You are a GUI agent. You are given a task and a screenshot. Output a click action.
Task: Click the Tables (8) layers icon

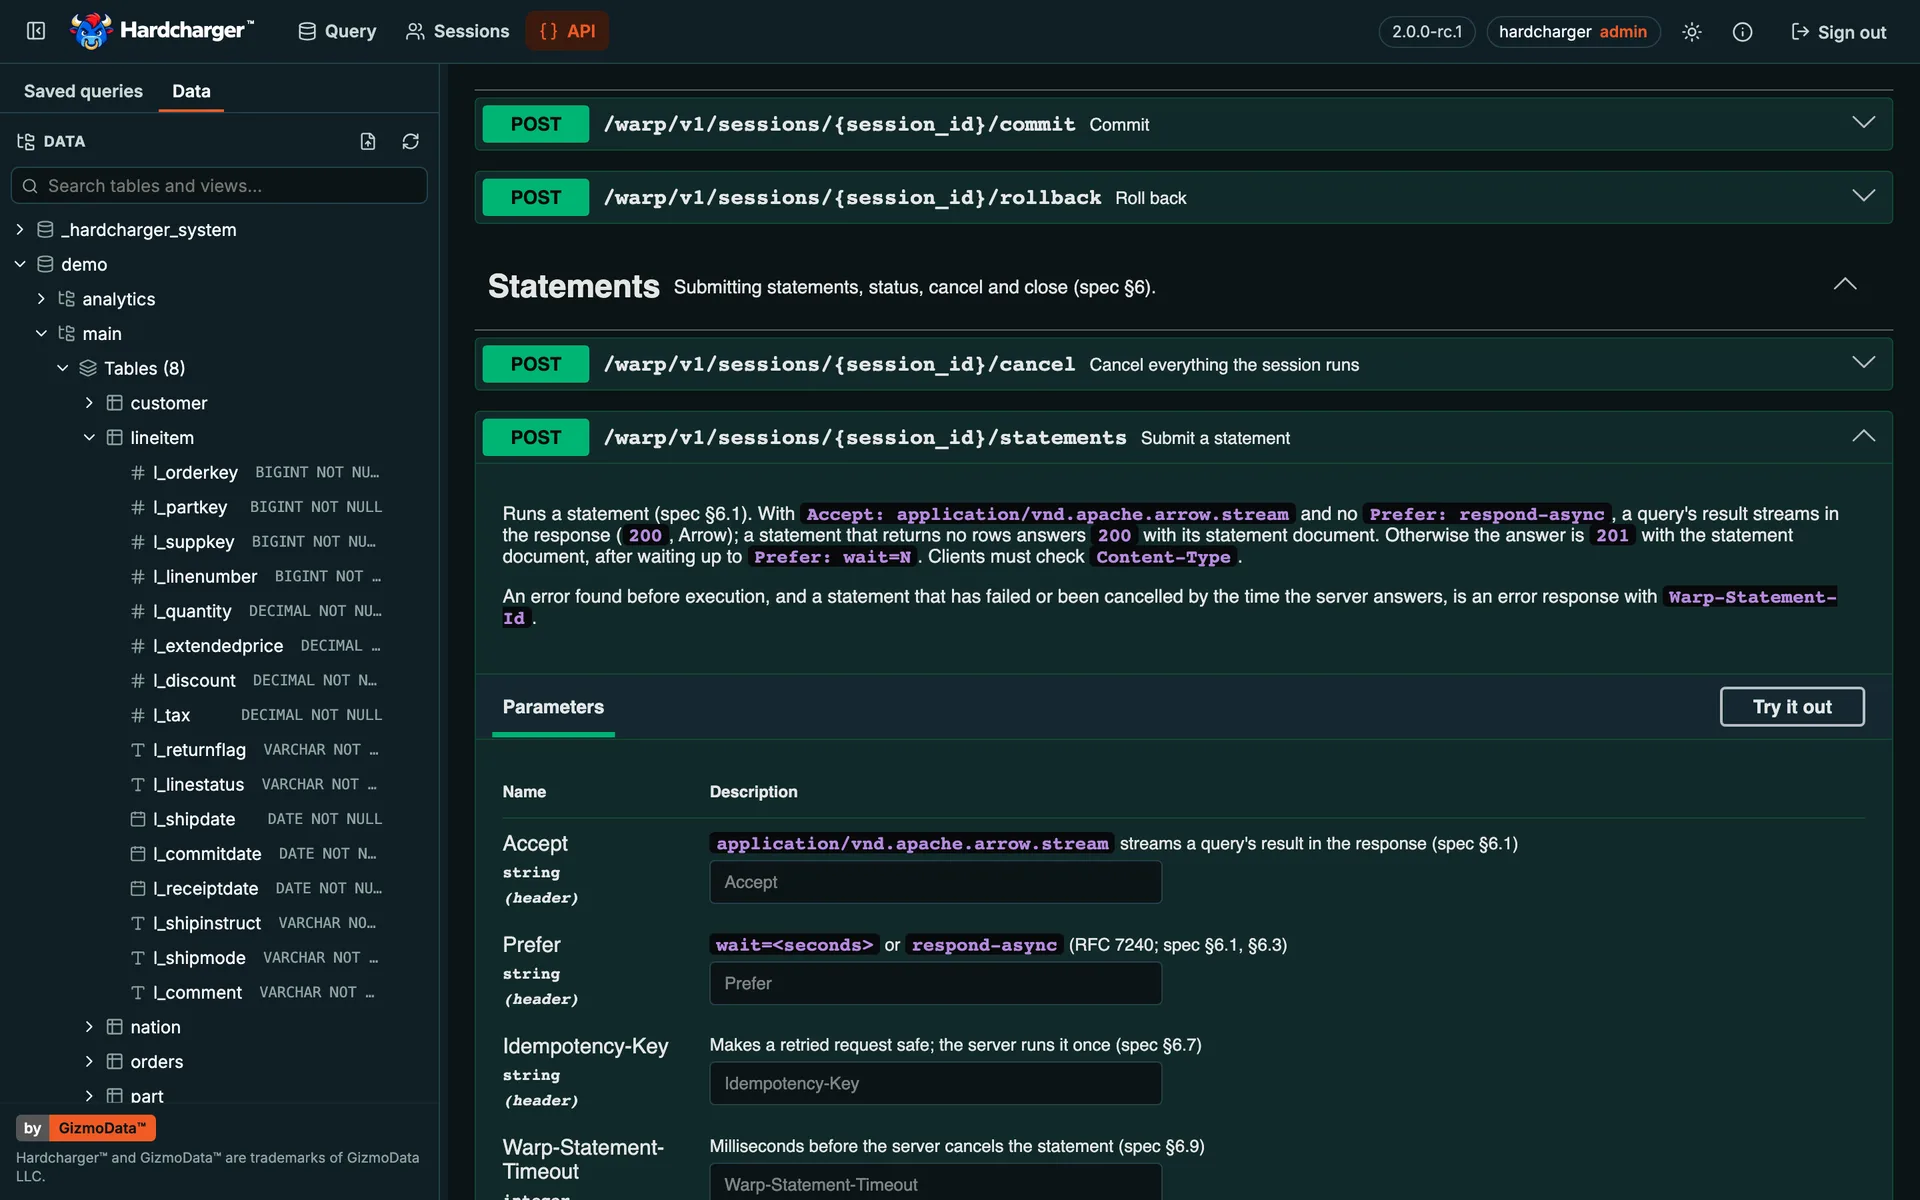88,368
